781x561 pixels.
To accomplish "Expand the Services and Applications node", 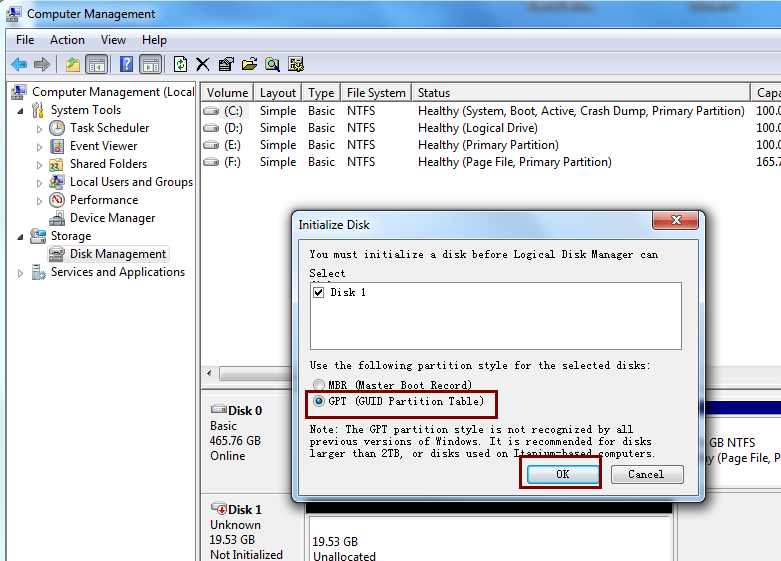I will pos(21,272).
